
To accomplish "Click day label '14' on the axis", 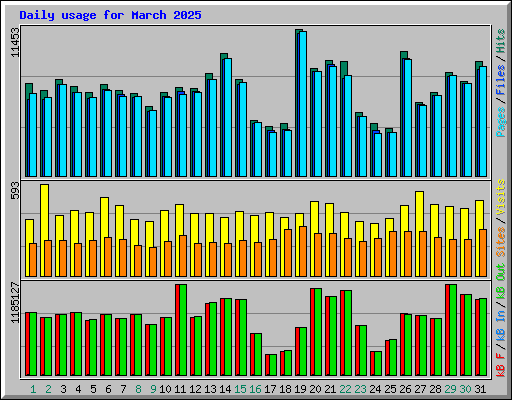I will 225,389.
